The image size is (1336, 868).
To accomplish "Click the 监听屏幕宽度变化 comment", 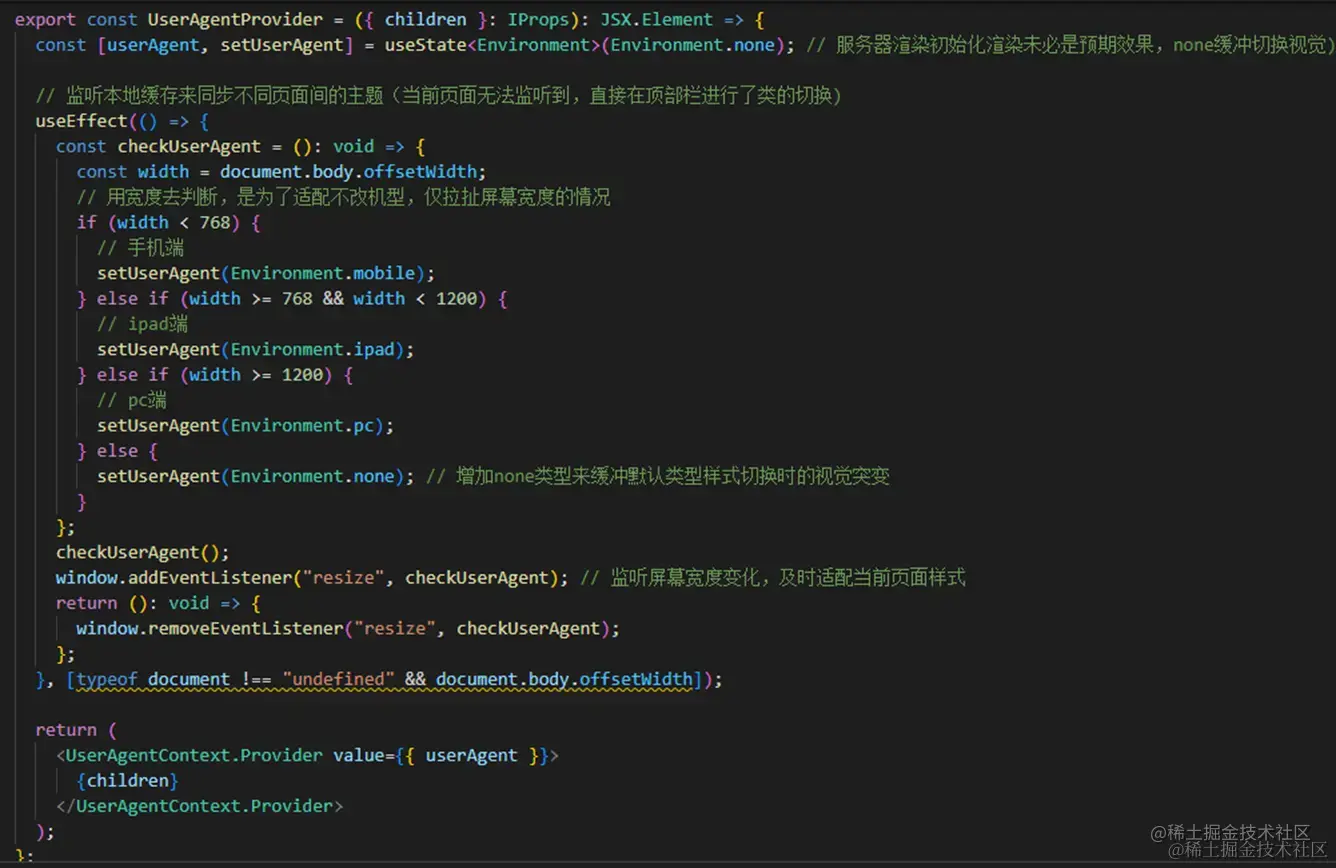I will (x=773, y=578).
